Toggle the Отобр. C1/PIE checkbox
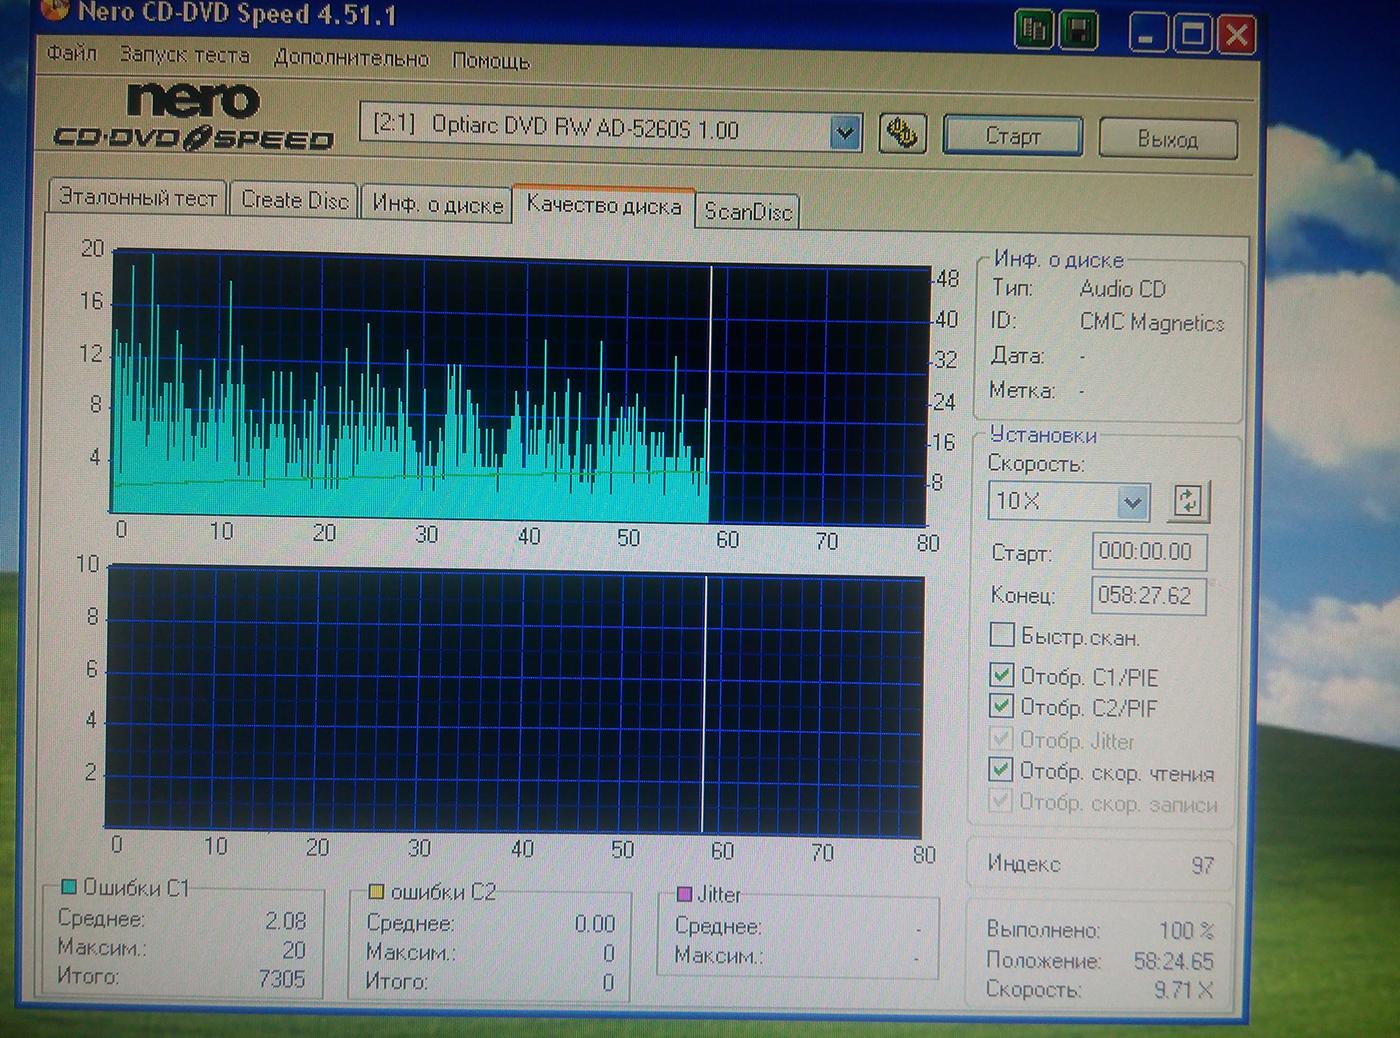The image size is (1400, 1038). (1001, 676)
